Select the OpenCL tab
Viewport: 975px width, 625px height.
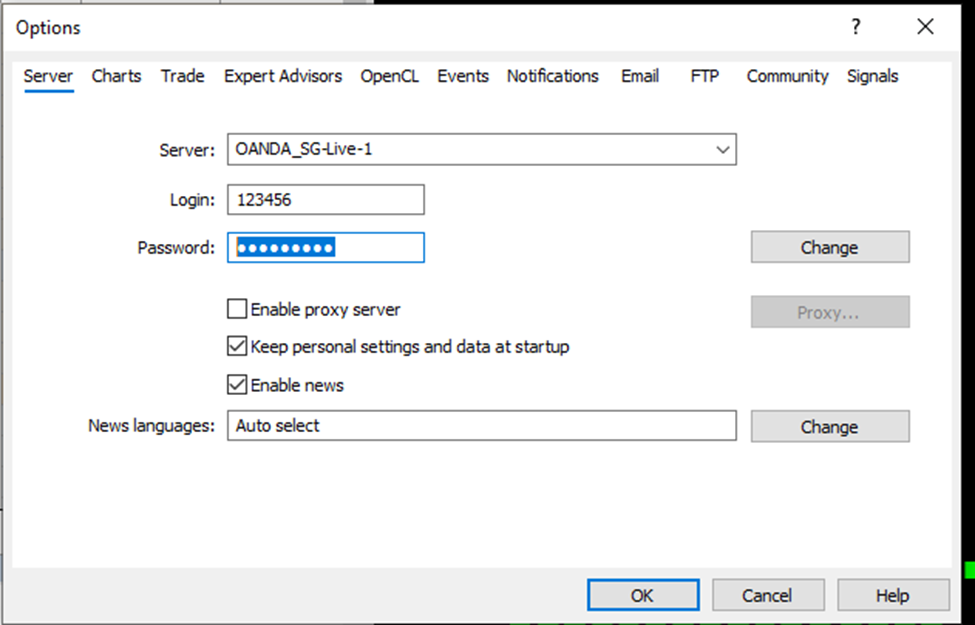pyautogui.click(x=389, y=76)
